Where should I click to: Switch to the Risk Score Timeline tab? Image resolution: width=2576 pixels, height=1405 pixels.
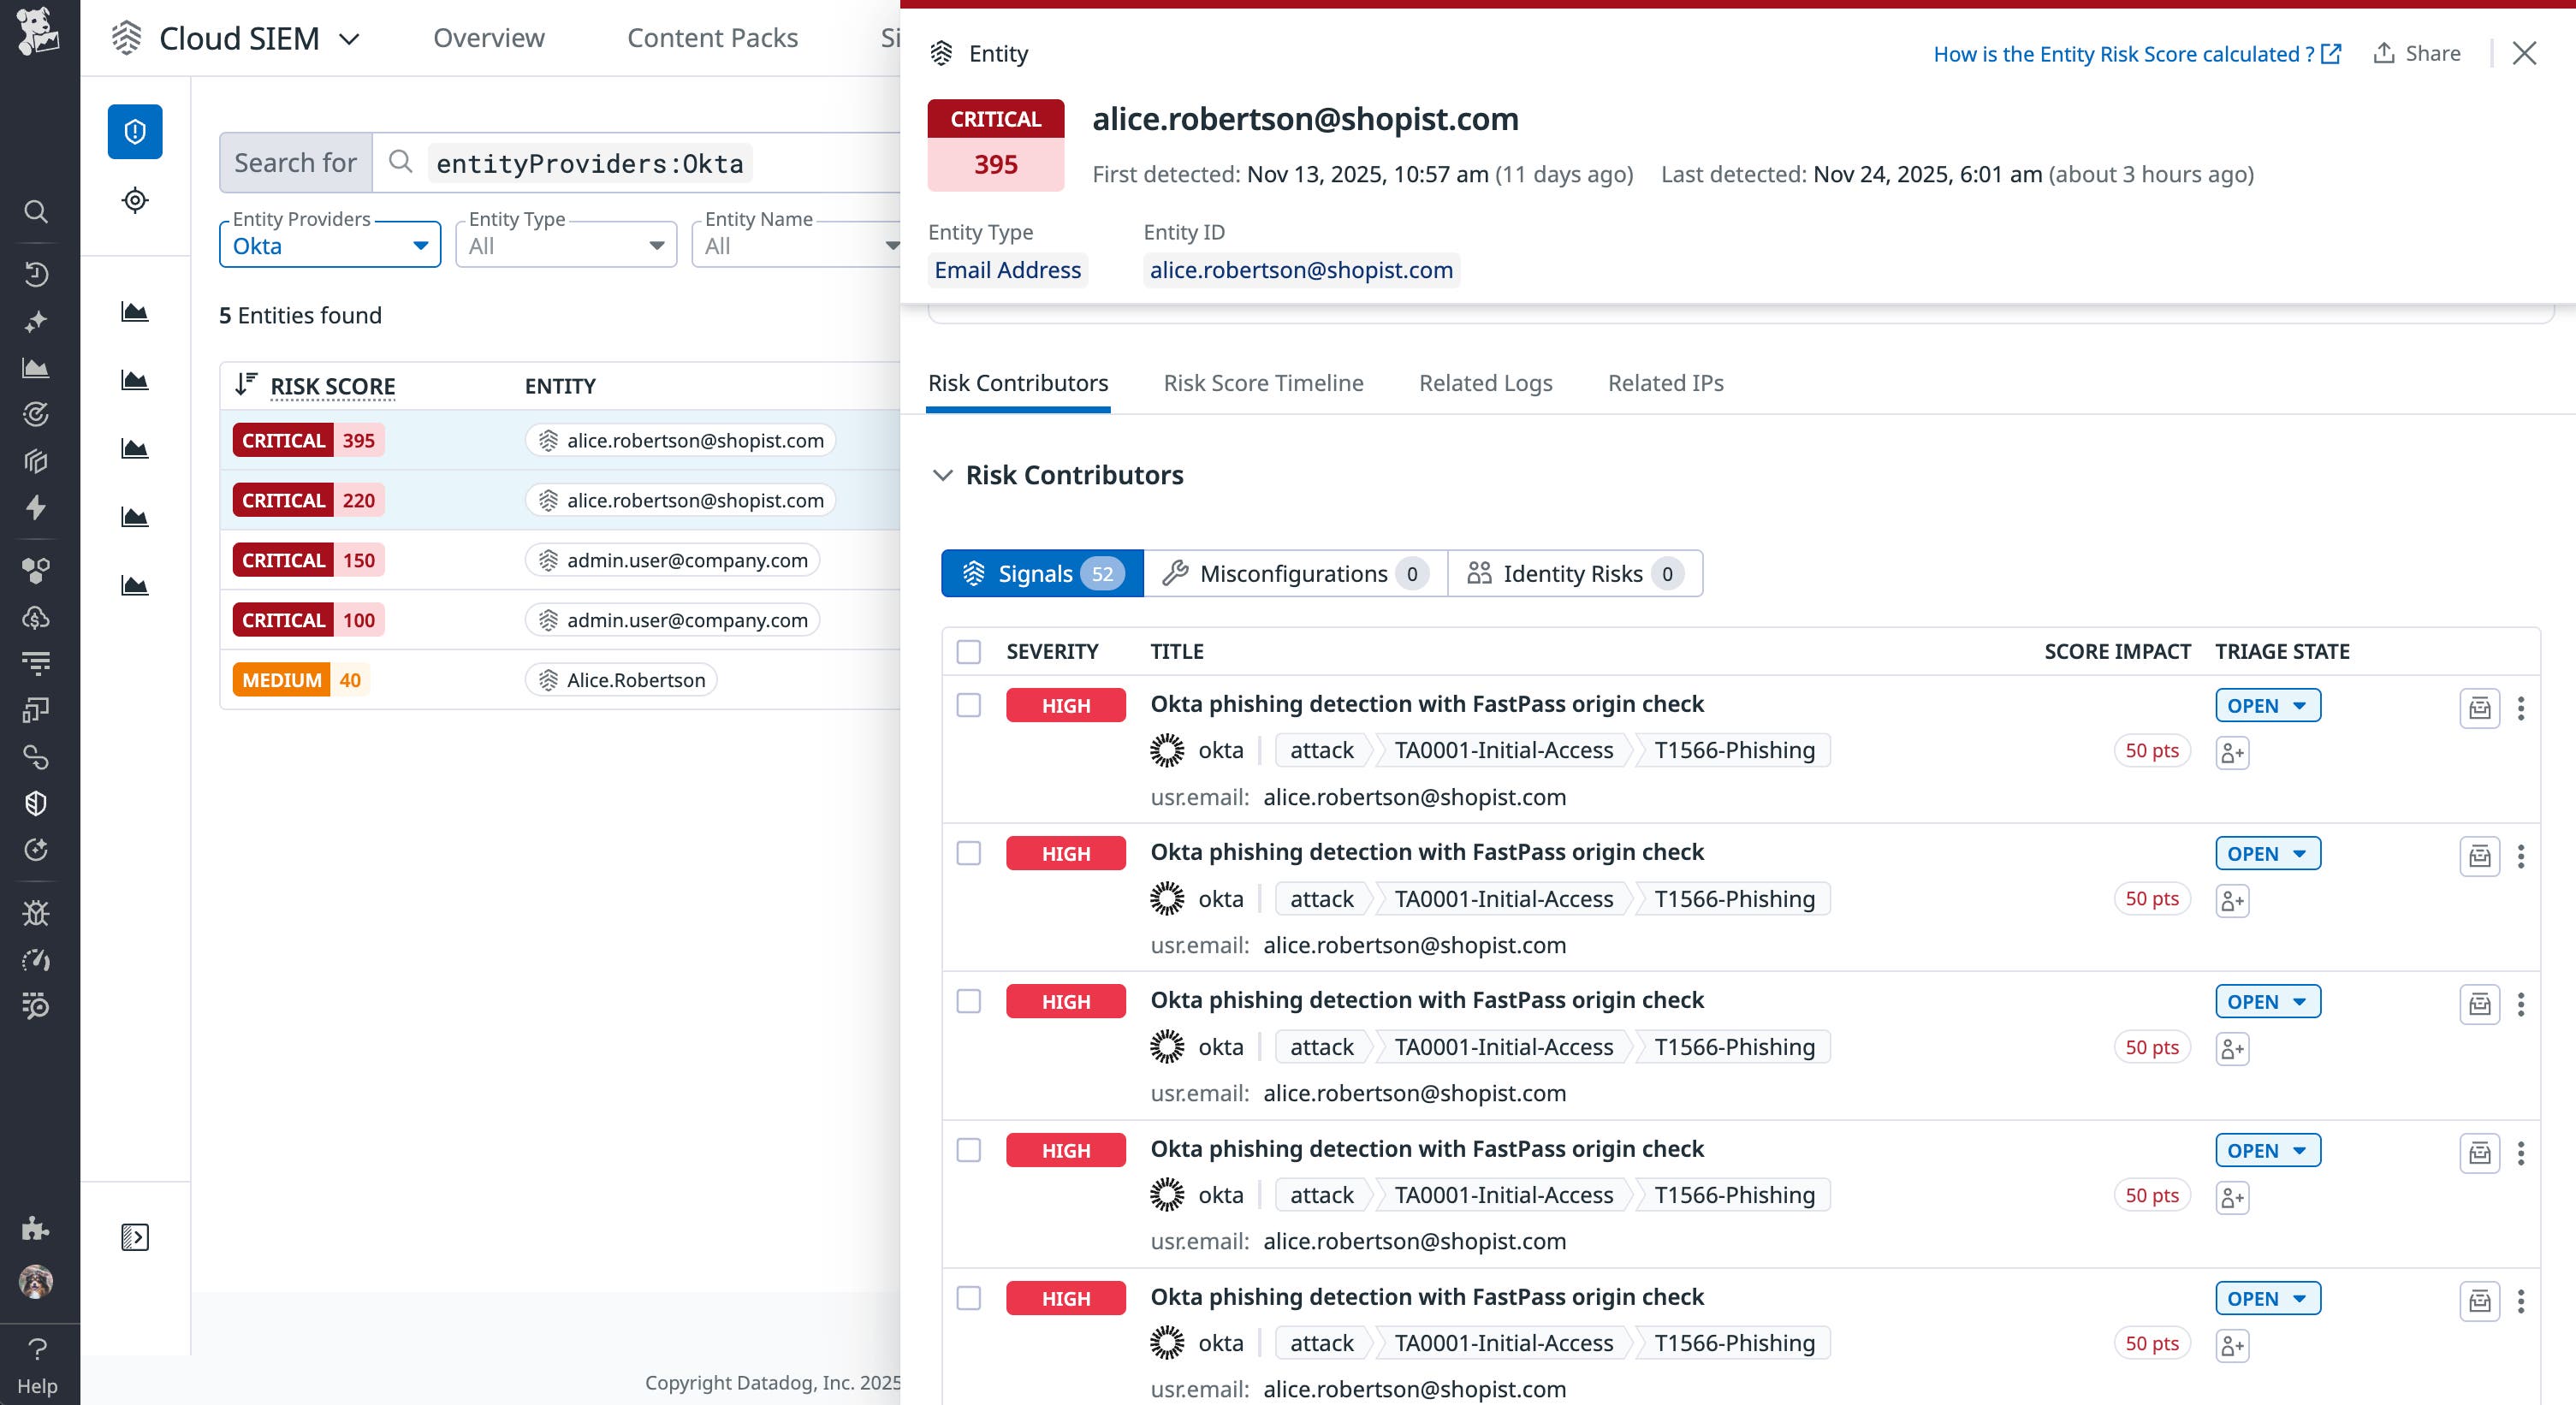(x=1263, y=383)
